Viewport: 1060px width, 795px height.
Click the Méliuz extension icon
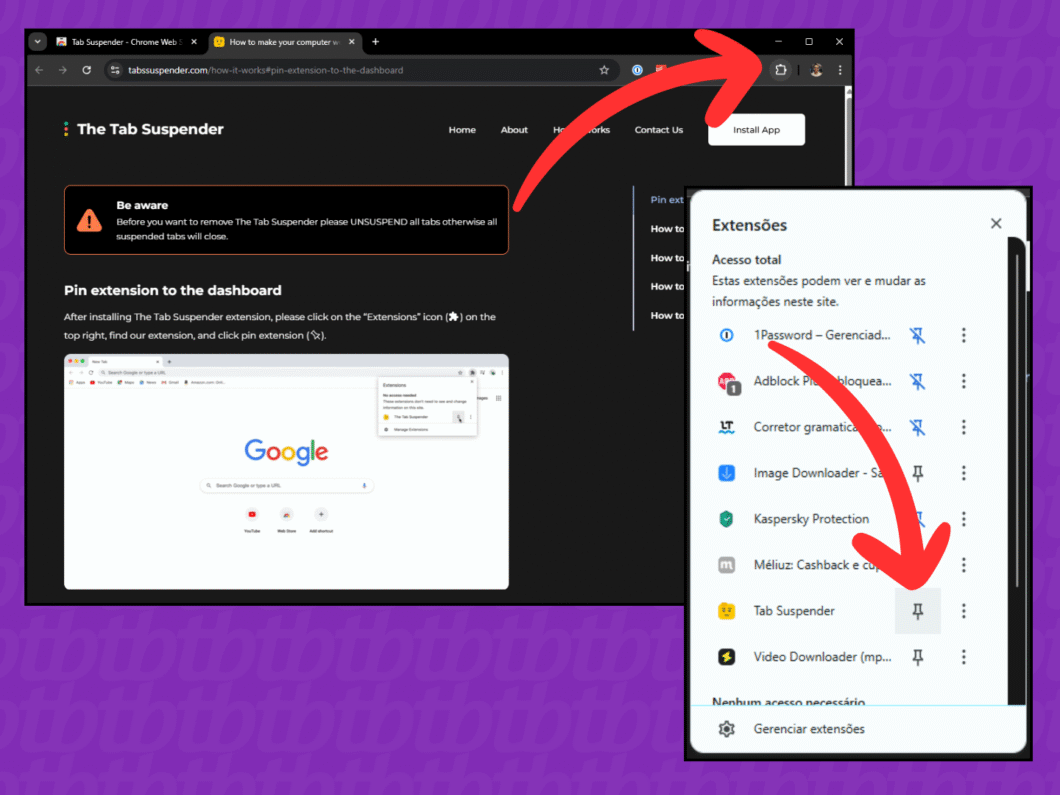click(727, 565)
